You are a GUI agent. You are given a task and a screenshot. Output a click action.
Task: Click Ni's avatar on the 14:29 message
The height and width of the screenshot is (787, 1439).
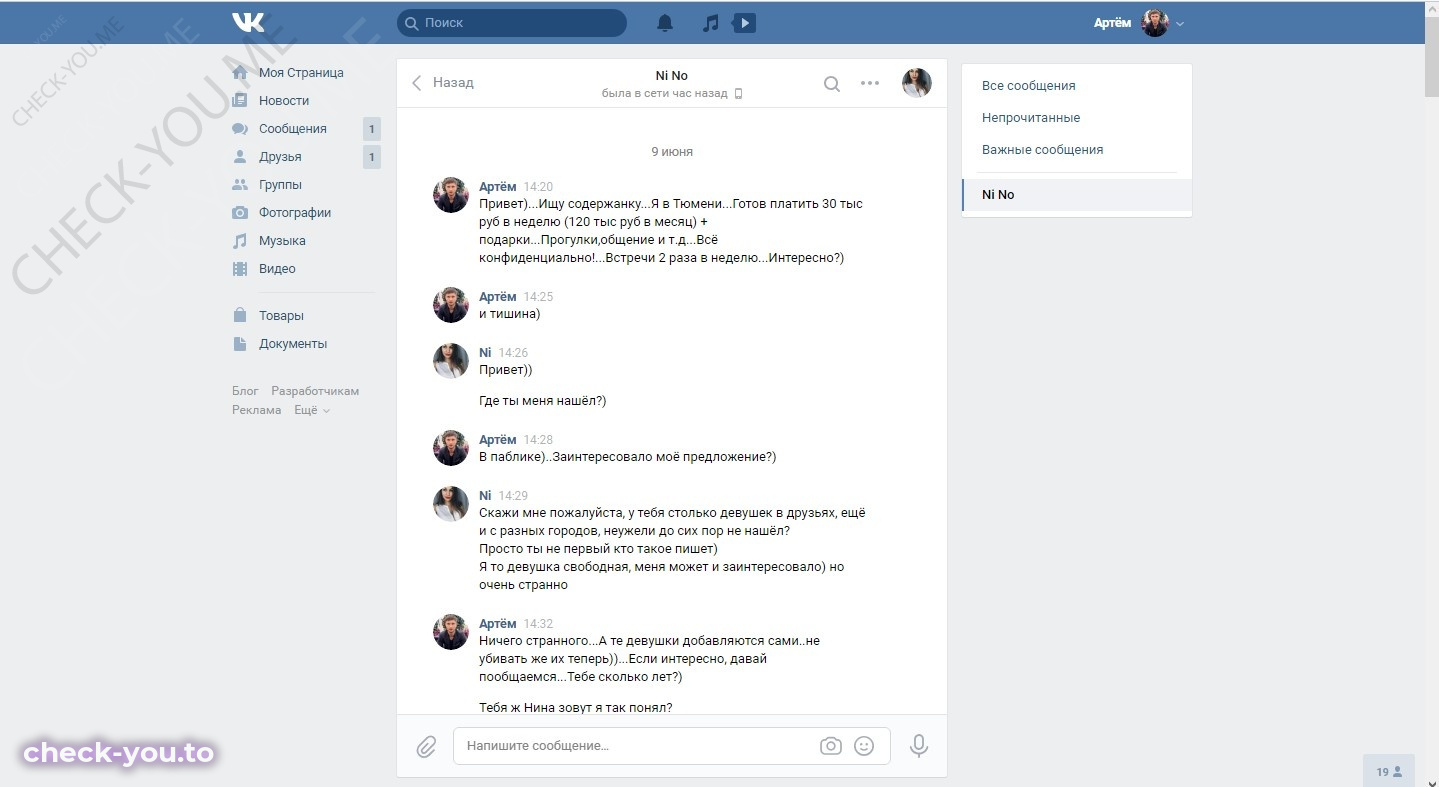(x=451, y=504)
